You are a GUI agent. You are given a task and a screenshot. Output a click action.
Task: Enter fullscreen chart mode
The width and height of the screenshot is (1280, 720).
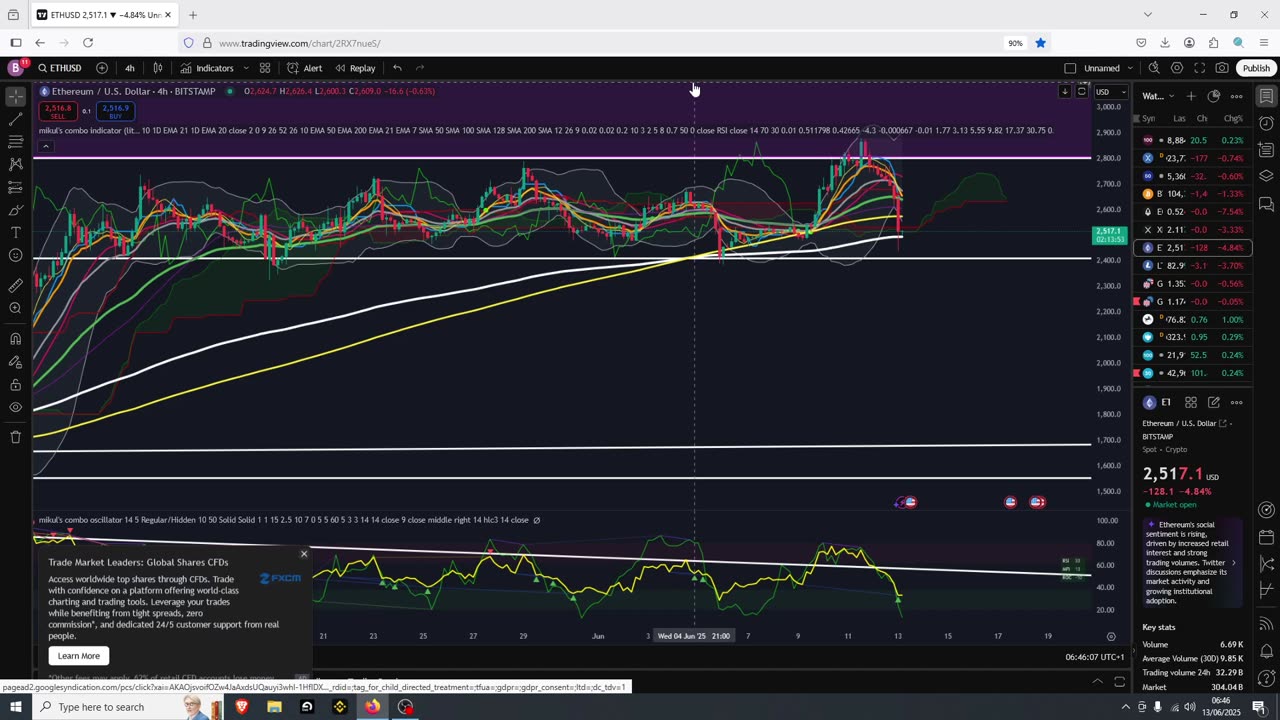[1199, 68]
